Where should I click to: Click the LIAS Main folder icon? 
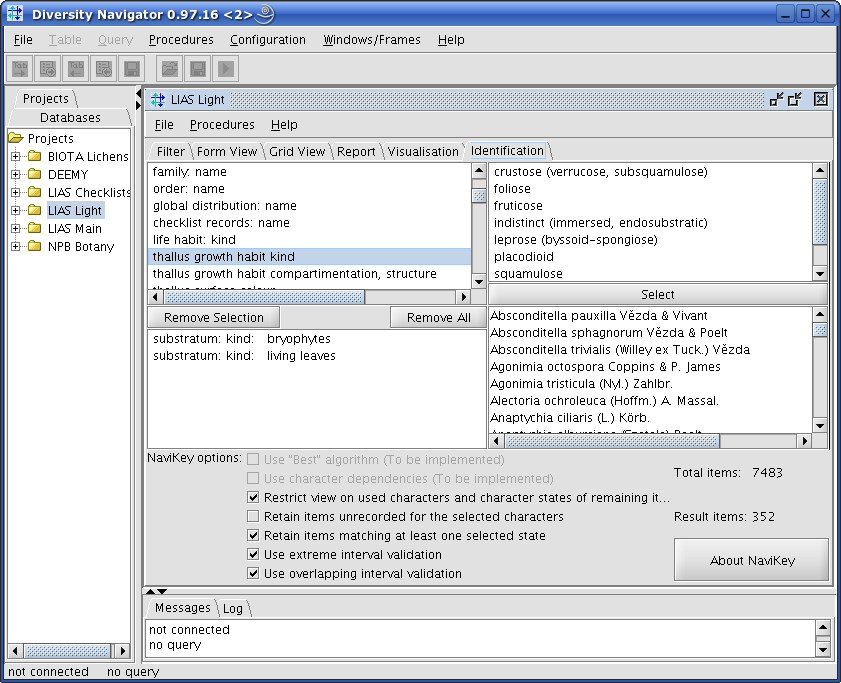click(35, 228)
